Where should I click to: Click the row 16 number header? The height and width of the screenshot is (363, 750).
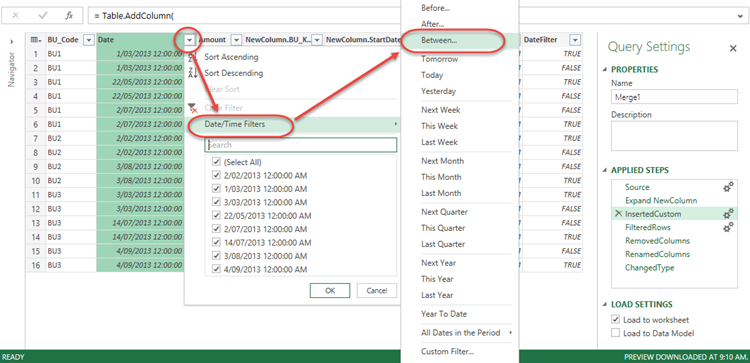36,265
